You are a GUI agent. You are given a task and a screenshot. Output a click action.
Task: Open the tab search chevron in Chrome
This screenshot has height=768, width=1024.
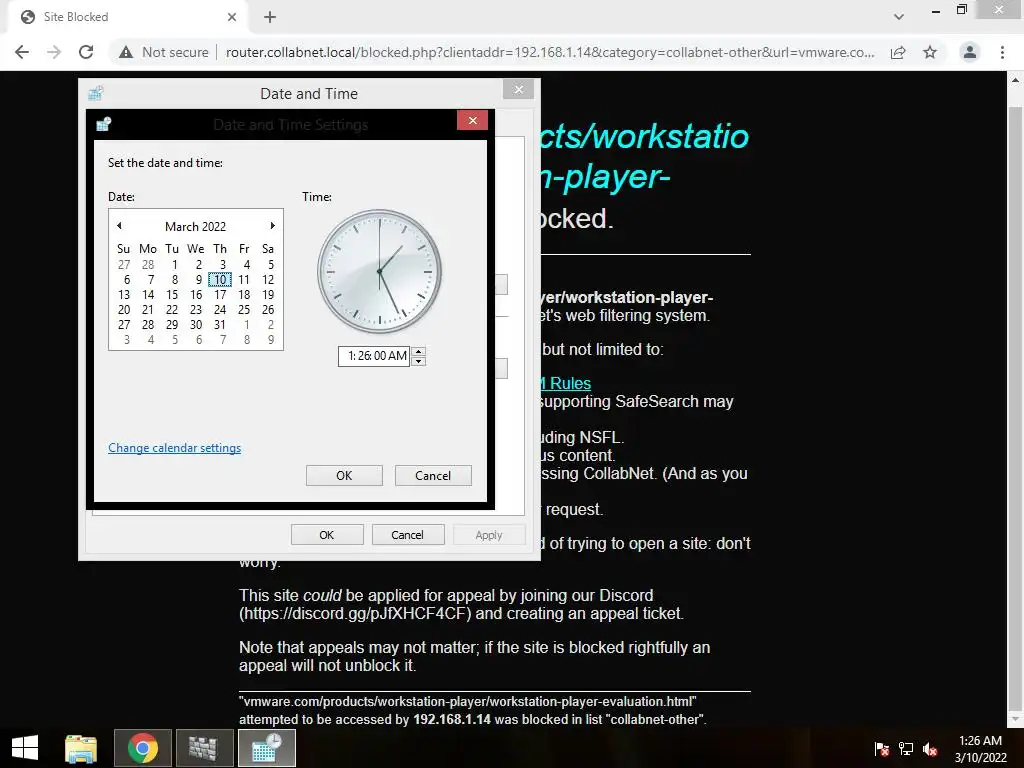click(x=899, y=17)
